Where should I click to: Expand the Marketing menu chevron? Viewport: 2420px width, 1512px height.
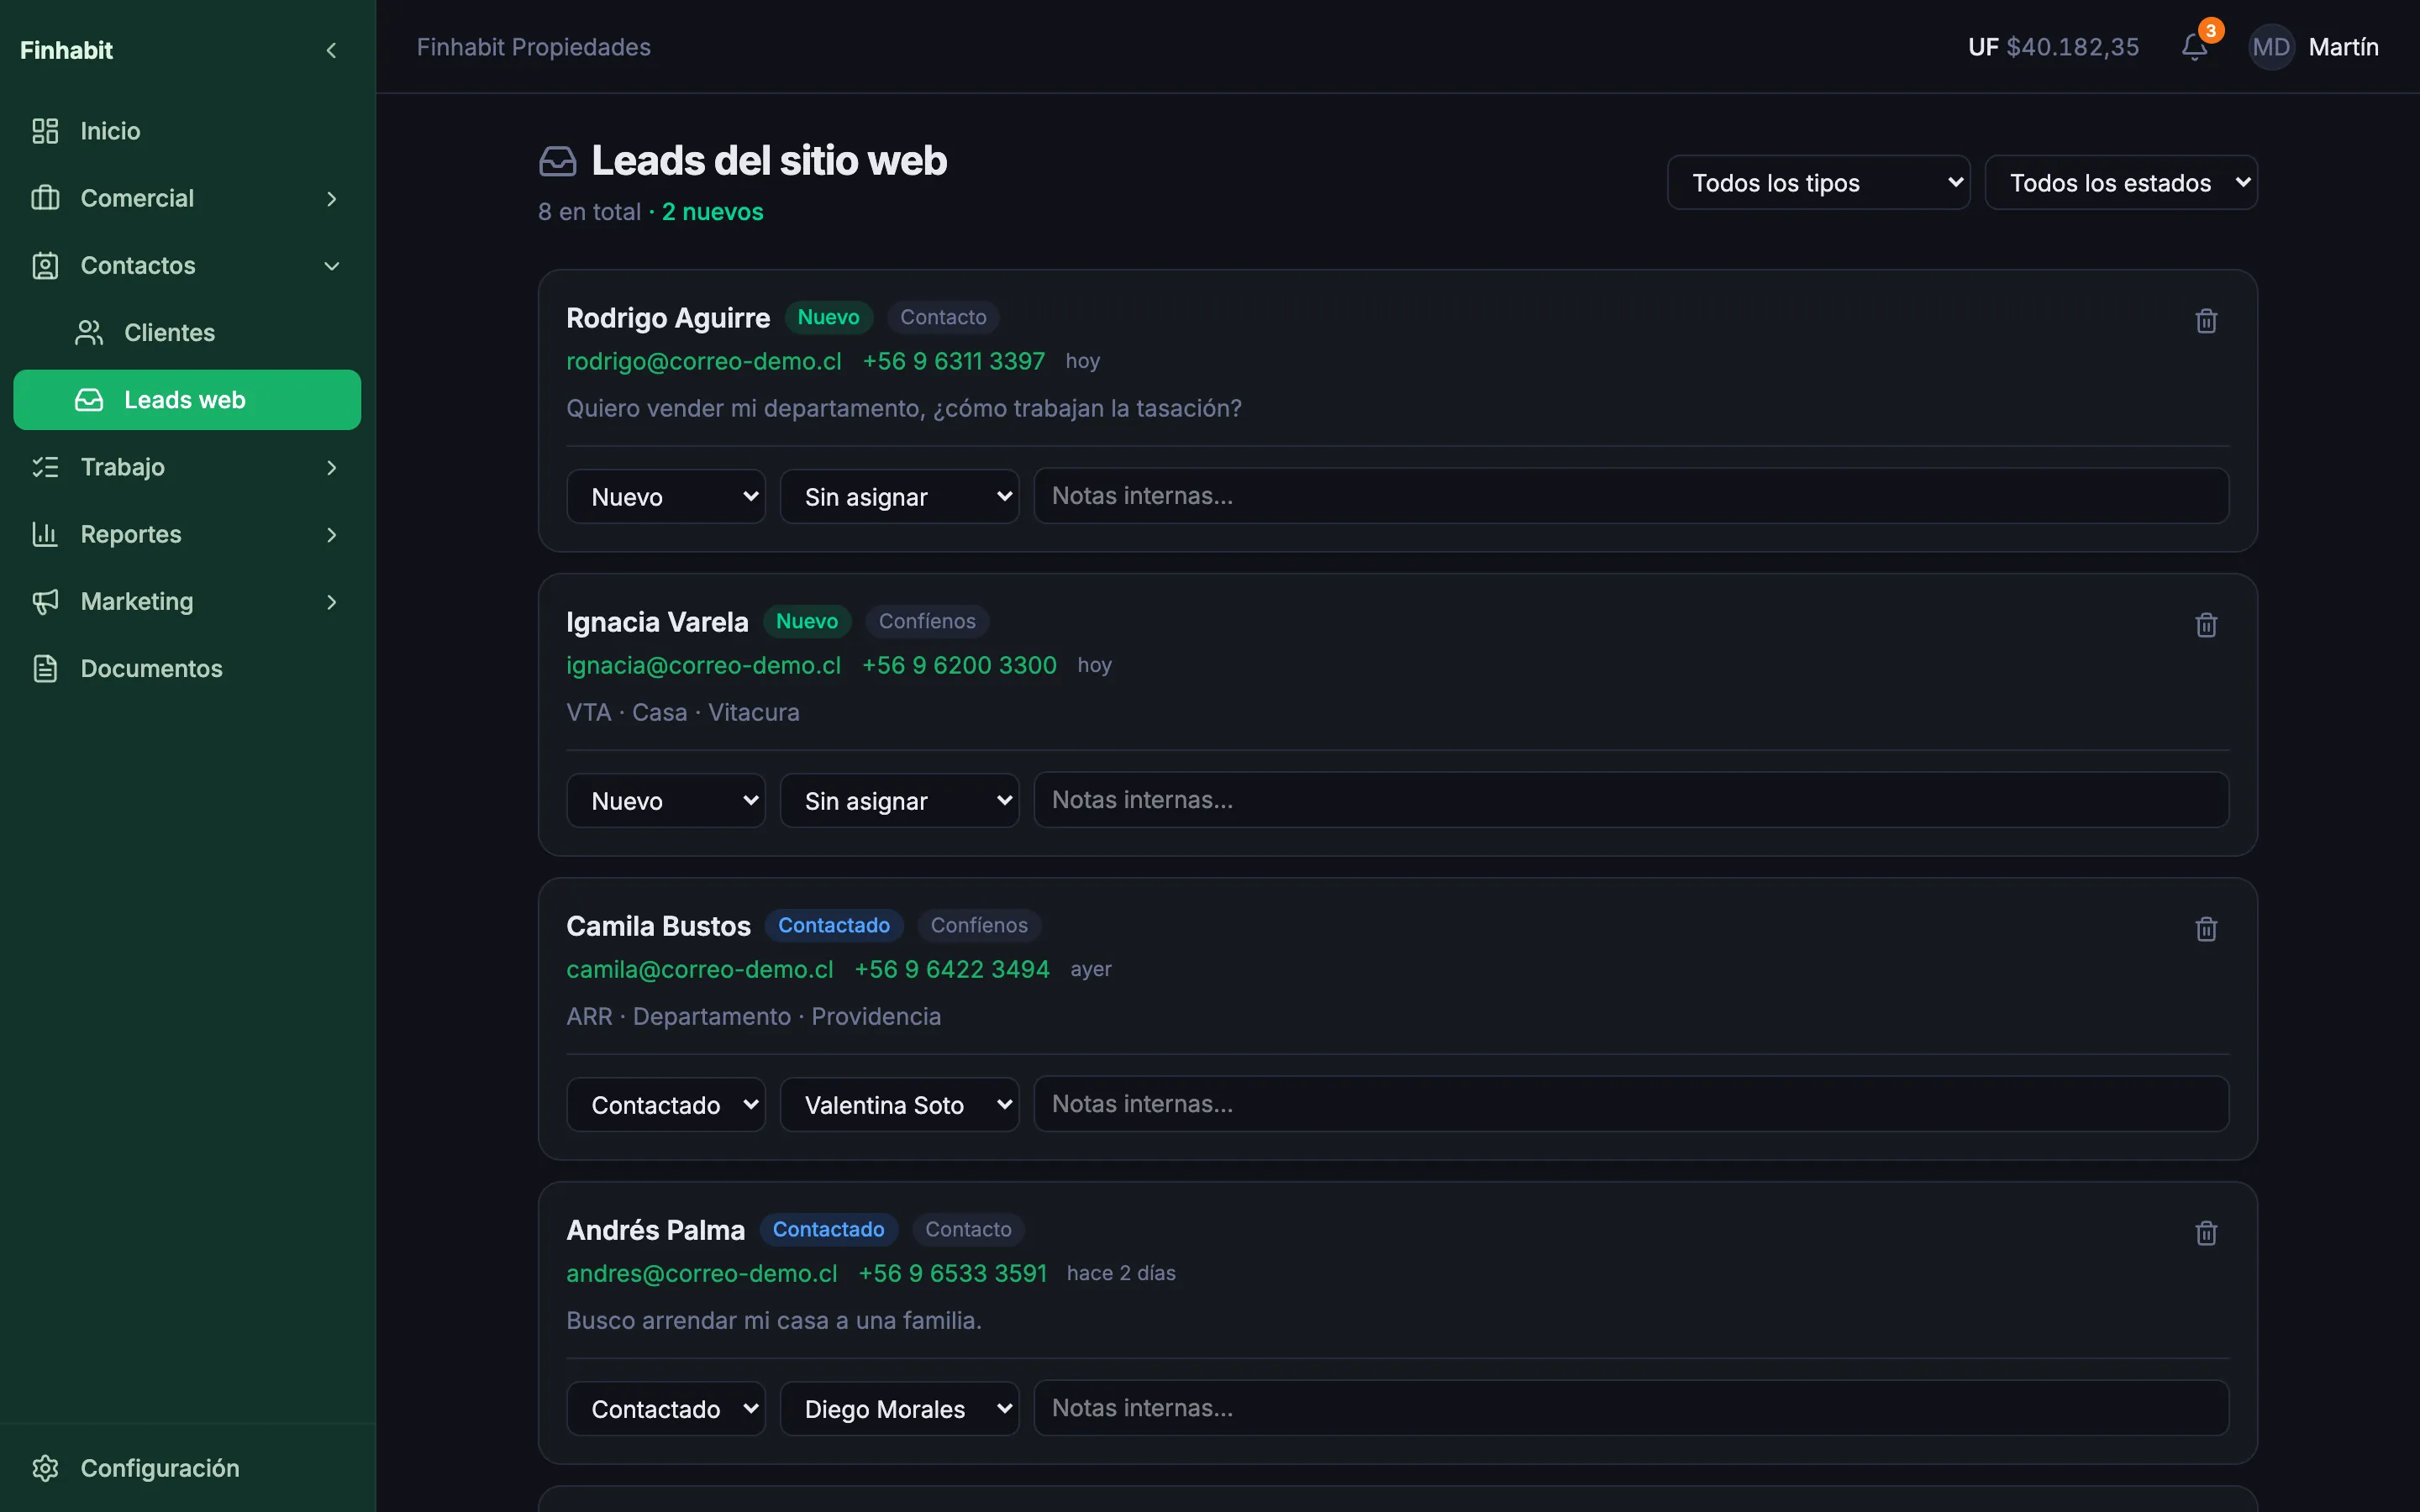(x=331, y=601)
